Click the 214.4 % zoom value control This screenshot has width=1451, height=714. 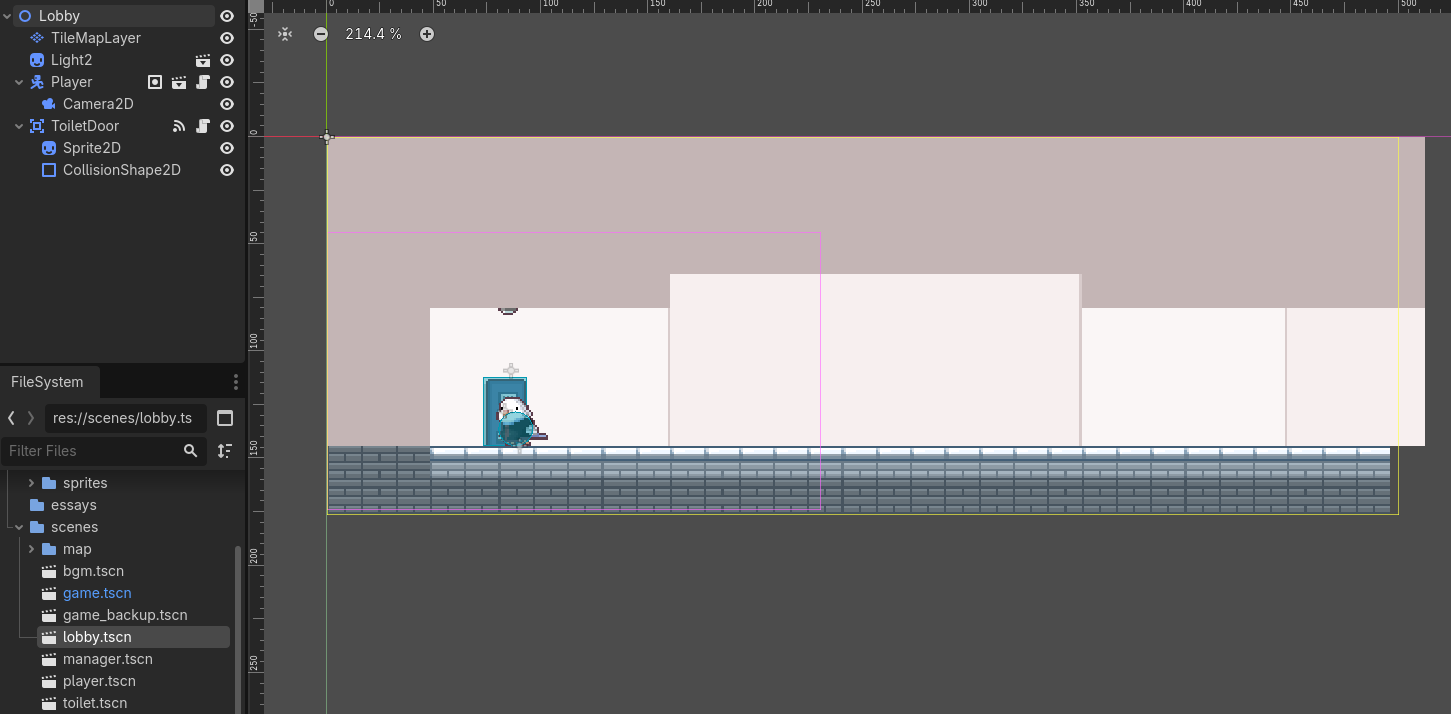click(373, 33)
